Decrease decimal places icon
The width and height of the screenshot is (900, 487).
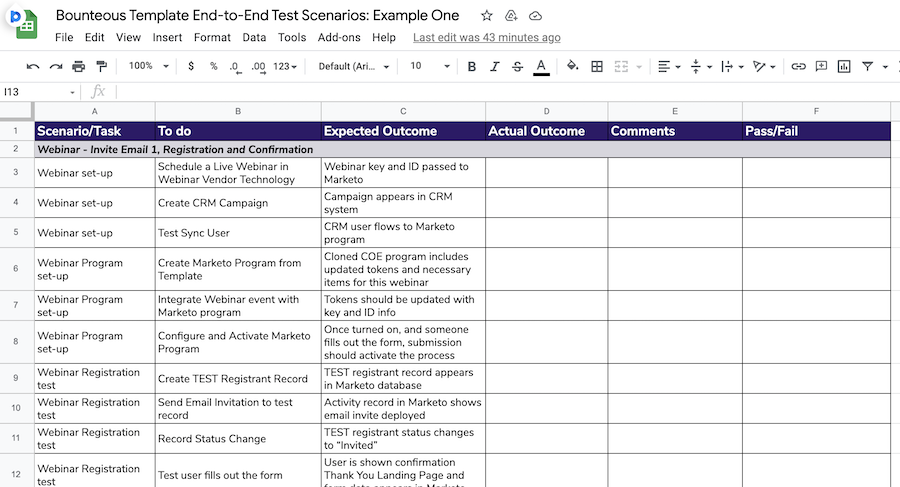[235, 67]
